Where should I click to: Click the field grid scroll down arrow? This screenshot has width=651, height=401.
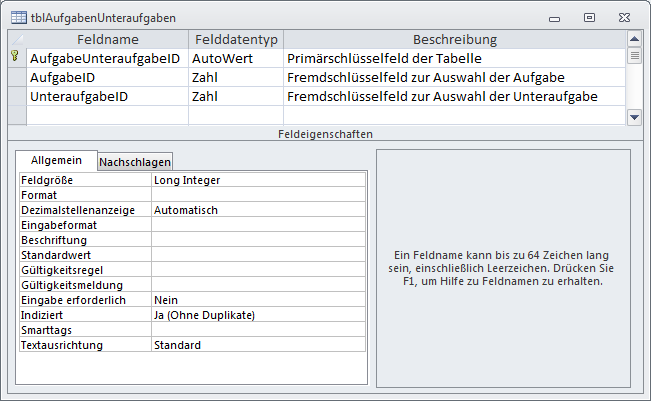[634, 116]
